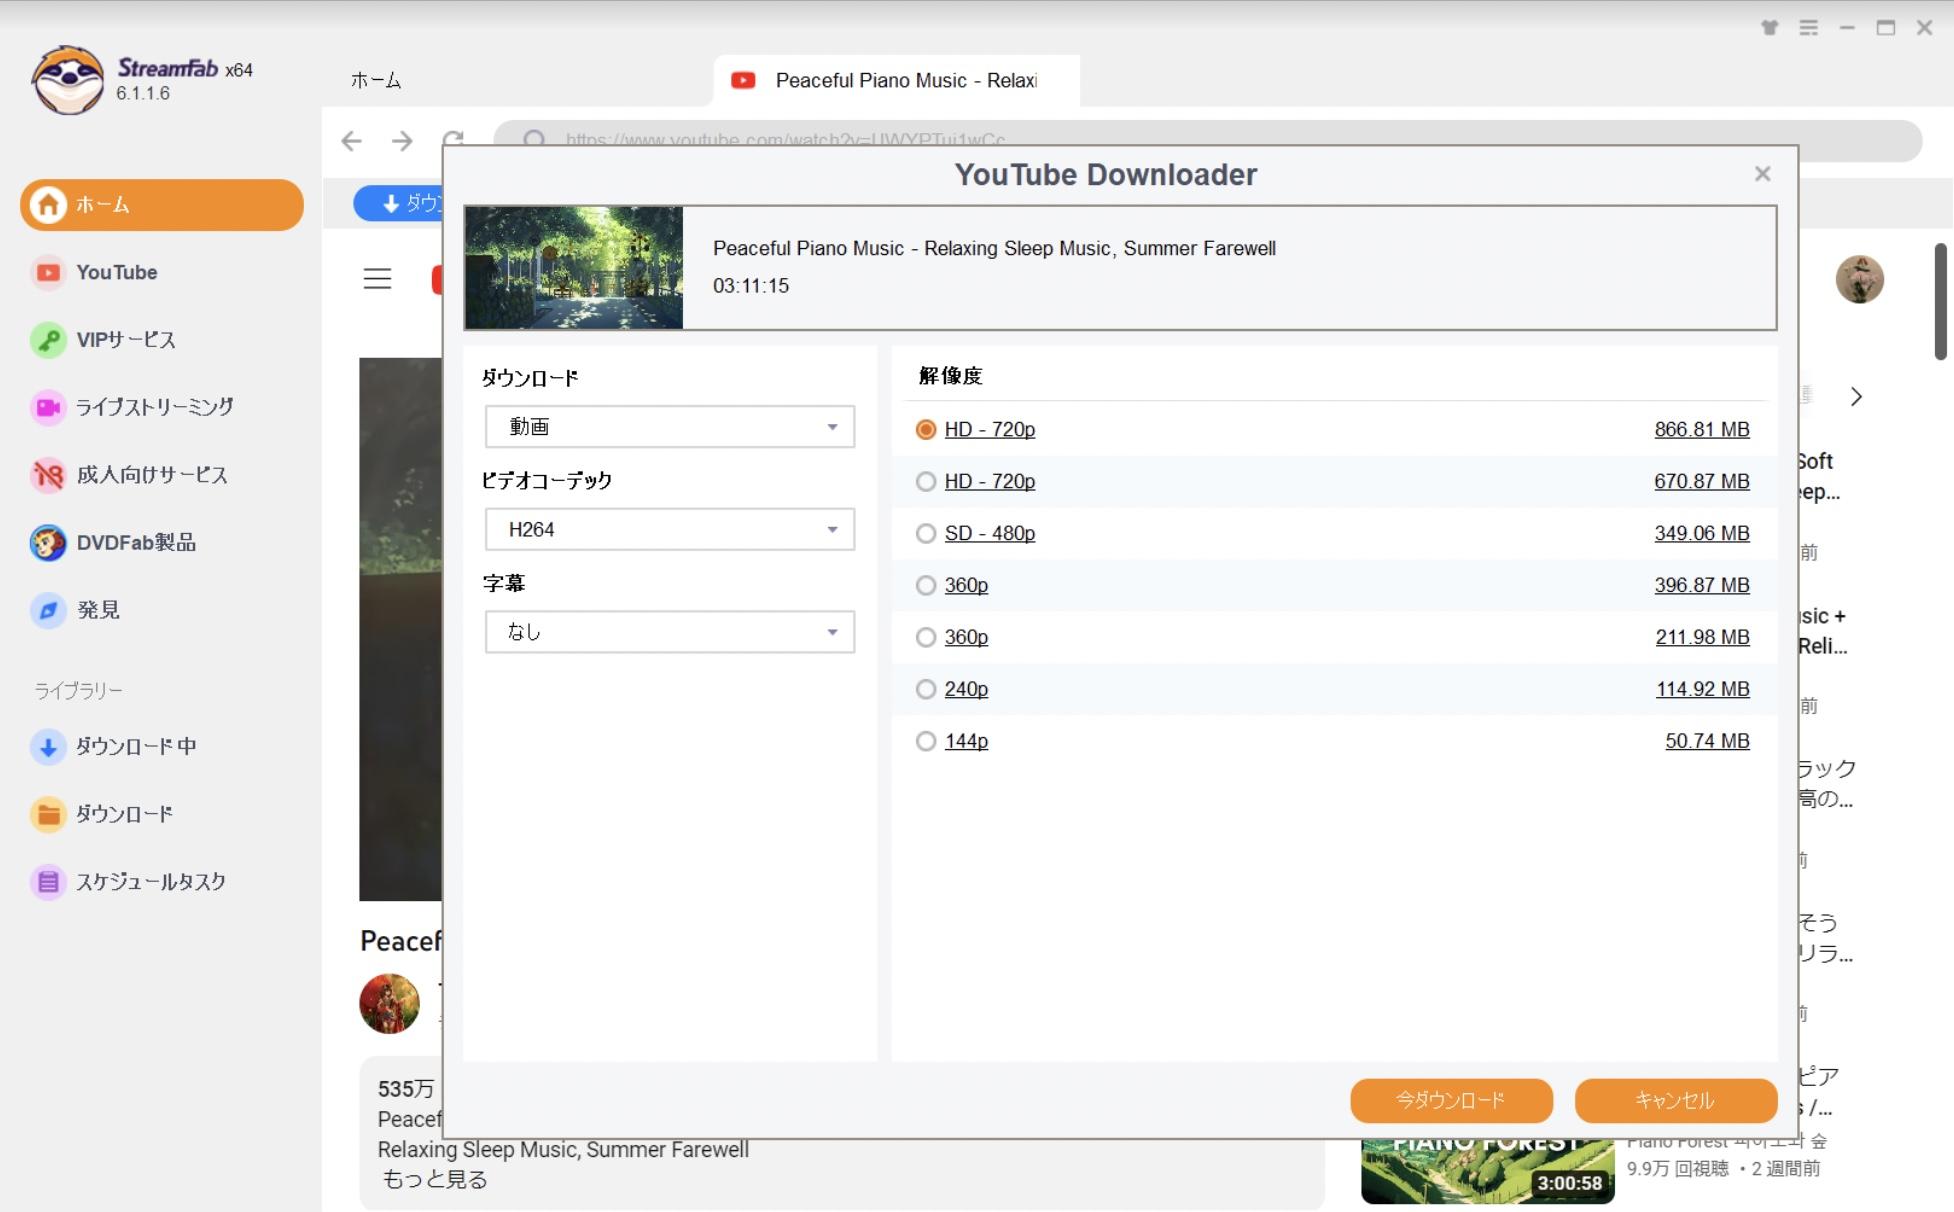Viewport: 1954px width, 1212px height.
Task: Open スケジュールタスク list icon
Action: coord(48,882)
